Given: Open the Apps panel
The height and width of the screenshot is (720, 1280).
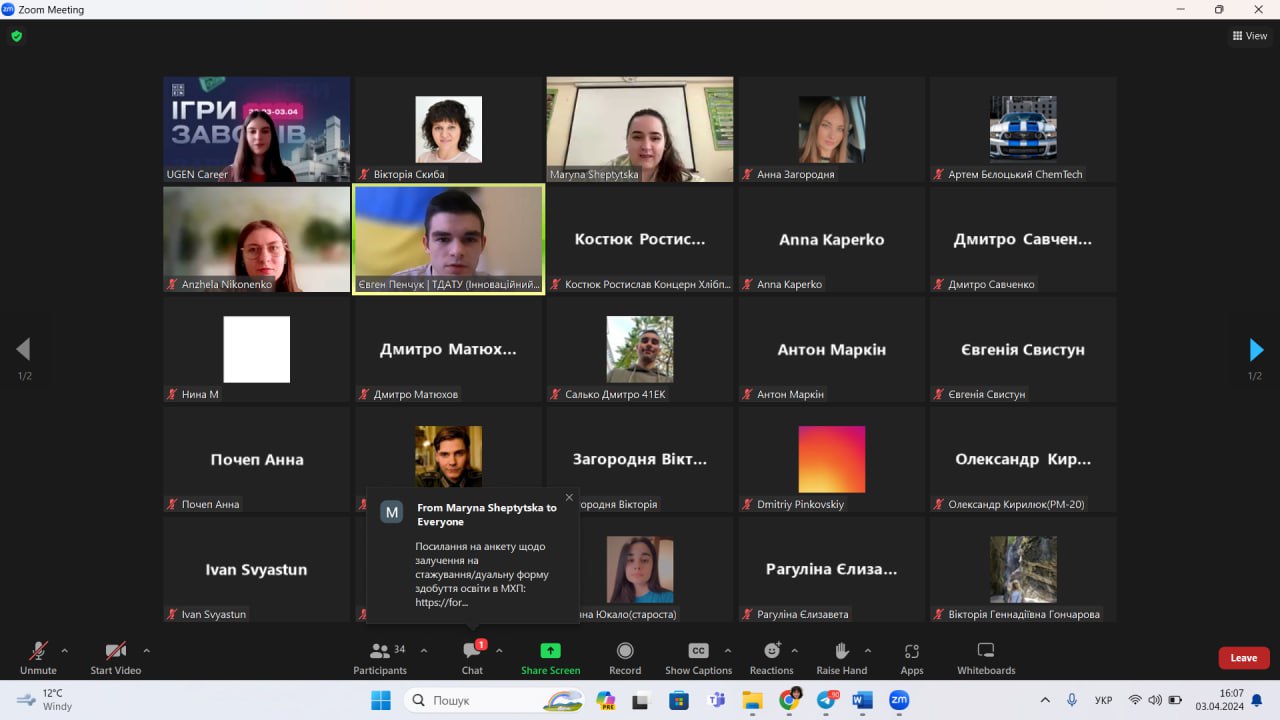Looking at the screenshot, I should pyautogui.click(x=911, y=658).
